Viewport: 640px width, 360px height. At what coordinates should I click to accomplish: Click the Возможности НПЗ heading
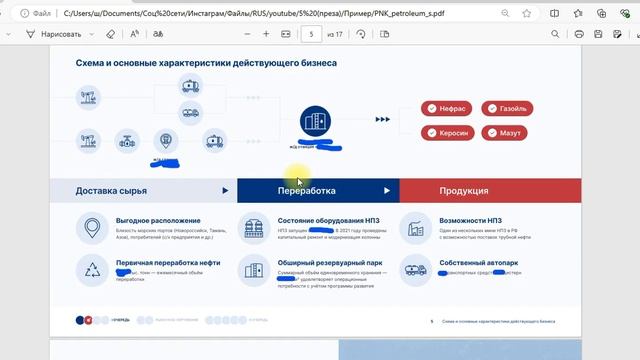coord(471,220)
